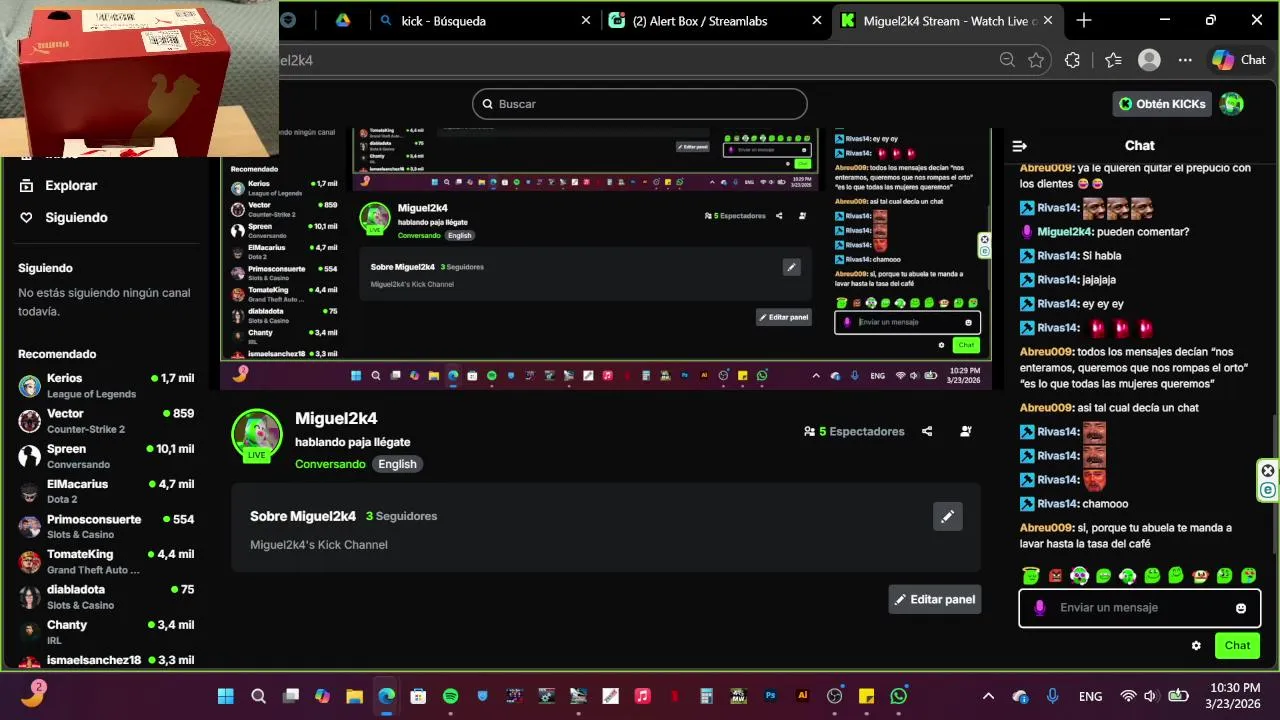Show hidden tray icons chevron
Screen dimensions: 1280x720
tap(988, 696)
